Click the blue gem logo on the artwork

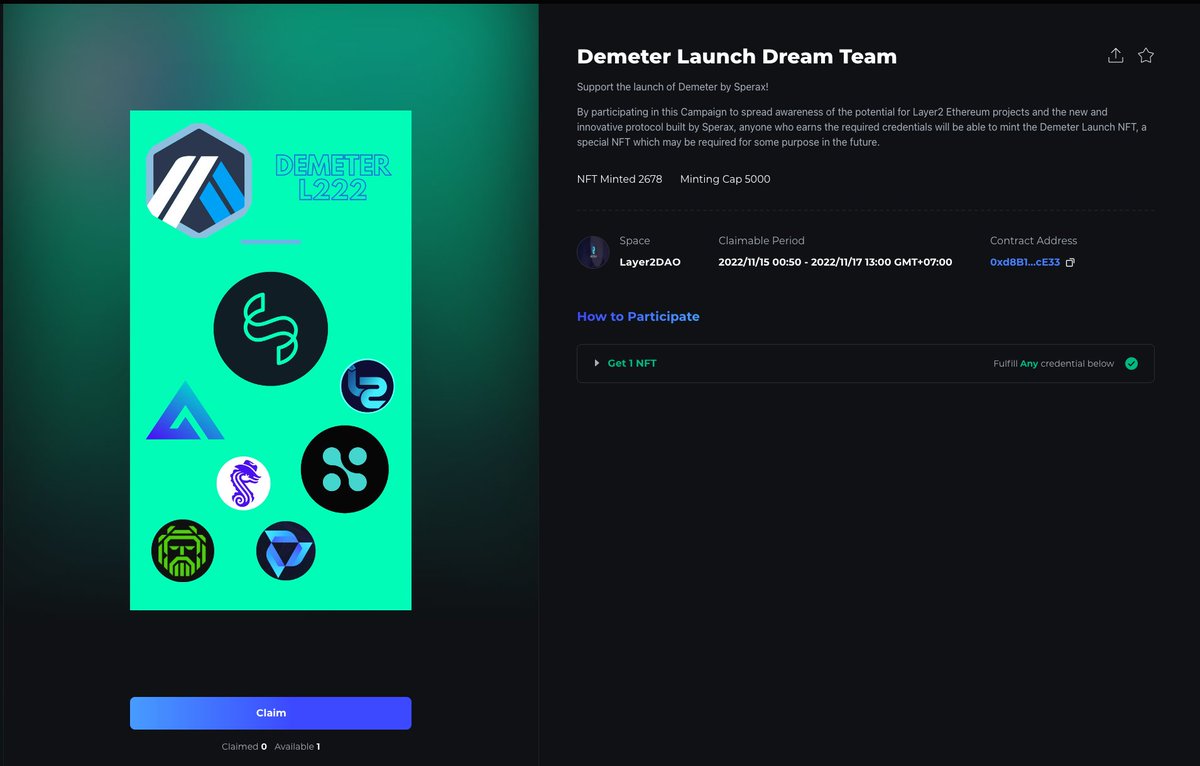(286, 550)
